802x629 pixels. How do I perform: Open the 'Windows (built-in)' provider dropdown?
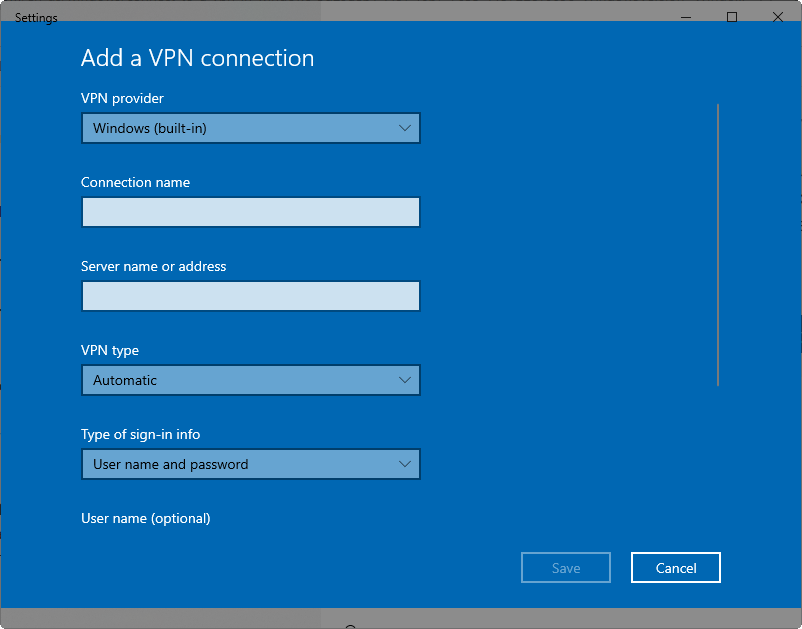pyautogui.click(x=250, y=128)
